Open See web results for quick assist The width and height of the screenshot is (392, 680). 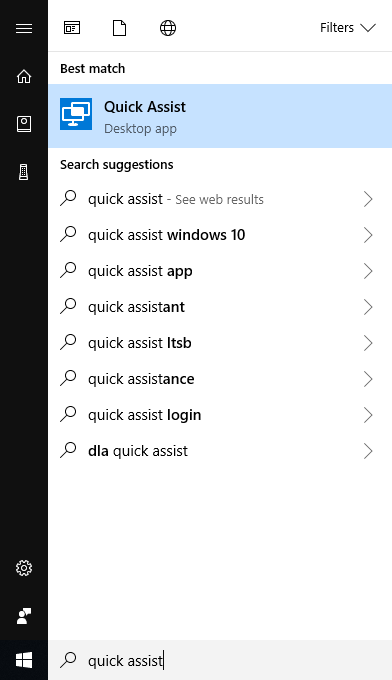point(220,199)
